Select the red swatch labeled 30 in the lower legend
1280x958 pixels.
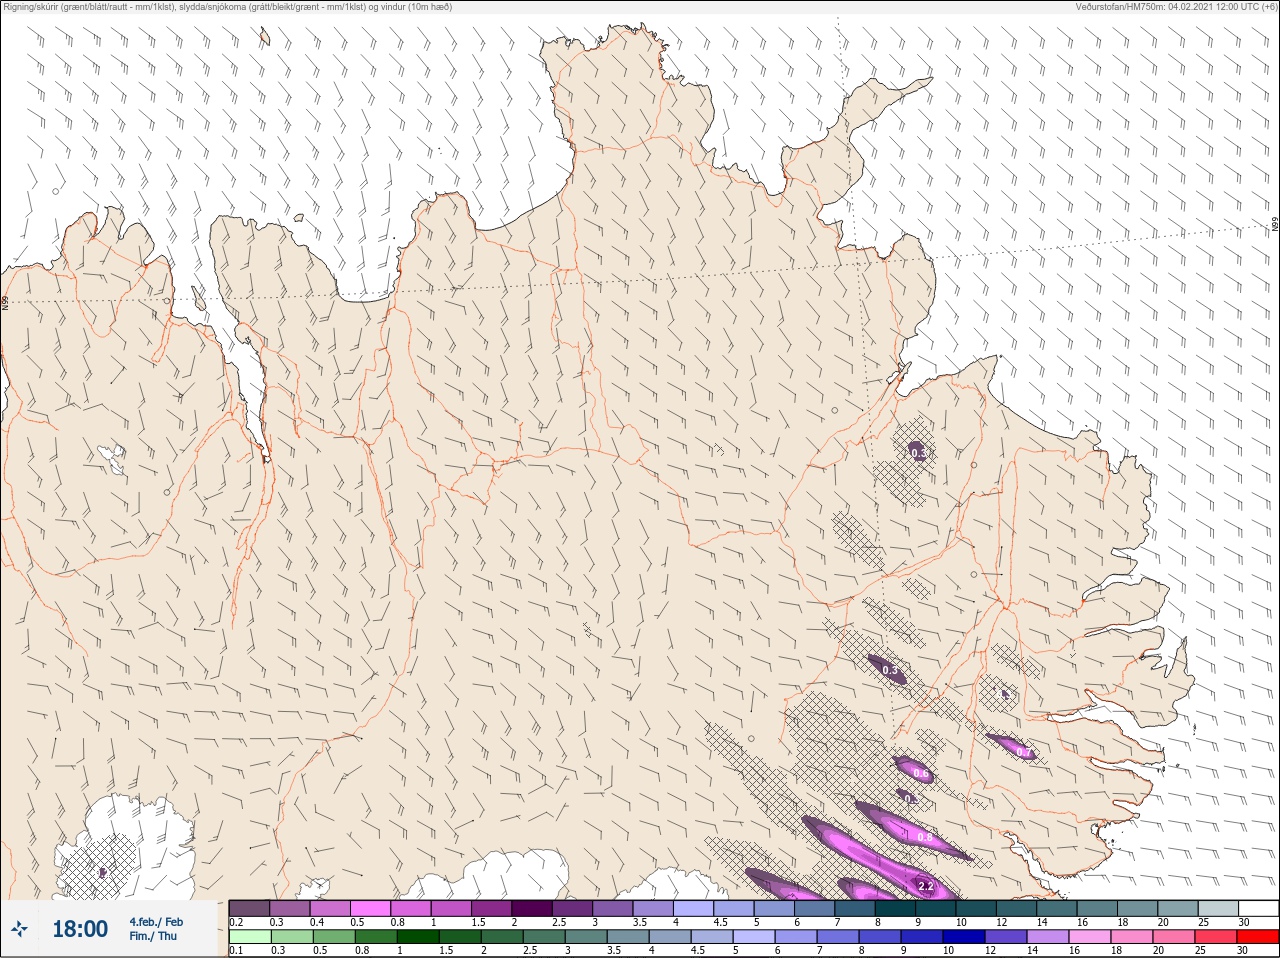click(x=1258, y=937)
